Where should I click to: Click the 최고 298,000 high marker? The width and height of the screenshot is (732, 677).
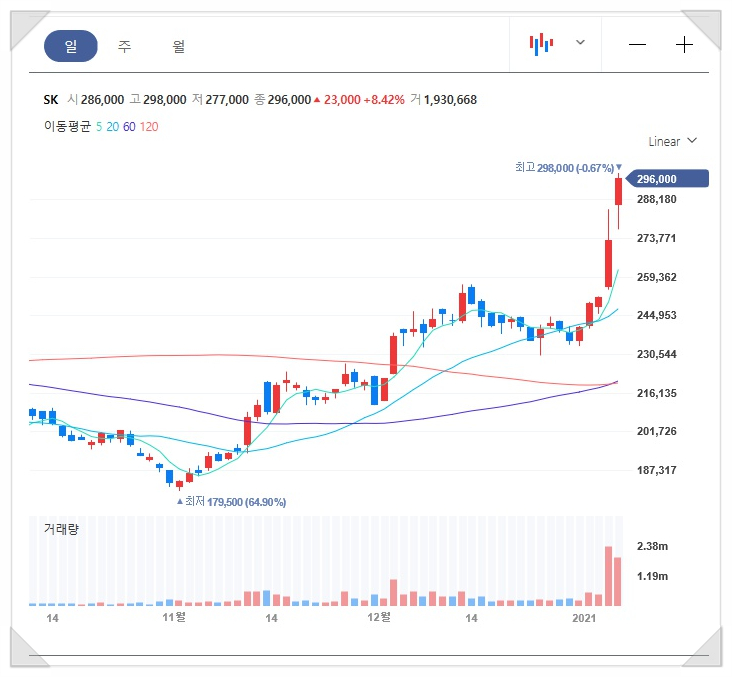[569, 168]
